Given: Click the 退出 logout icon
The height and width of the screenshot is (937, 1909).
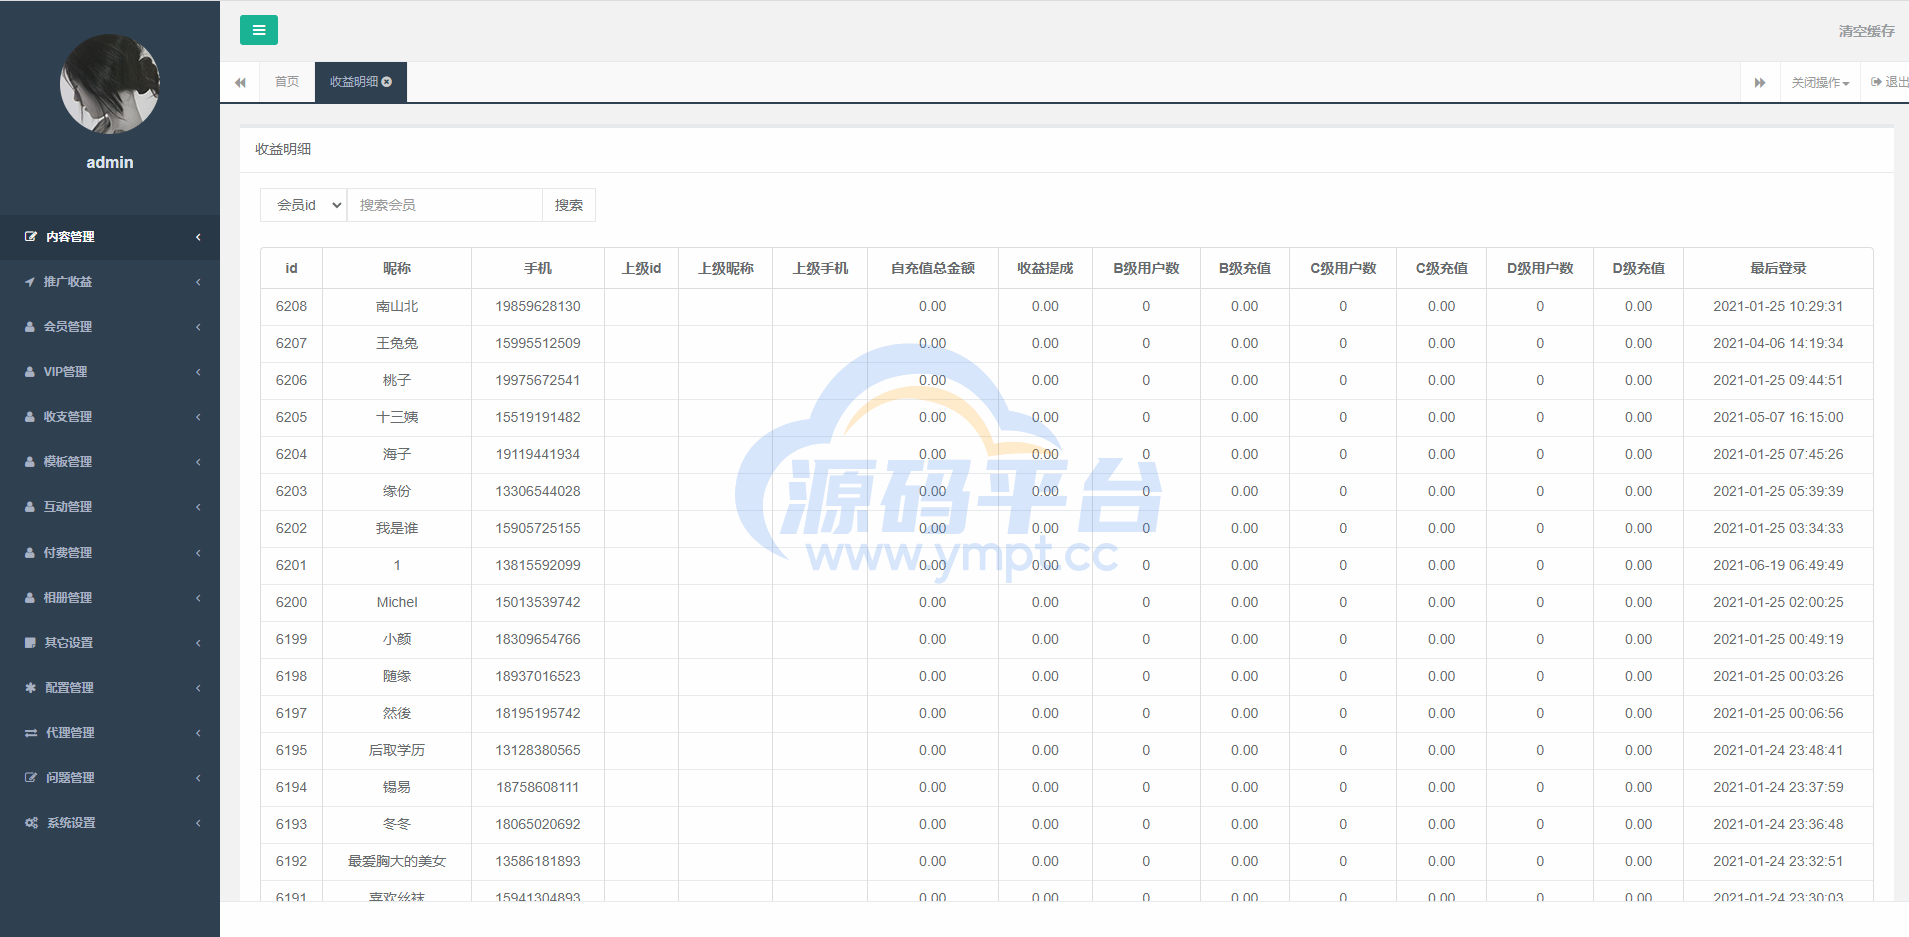Looking at the screenshot, I should pos(1877,82).
